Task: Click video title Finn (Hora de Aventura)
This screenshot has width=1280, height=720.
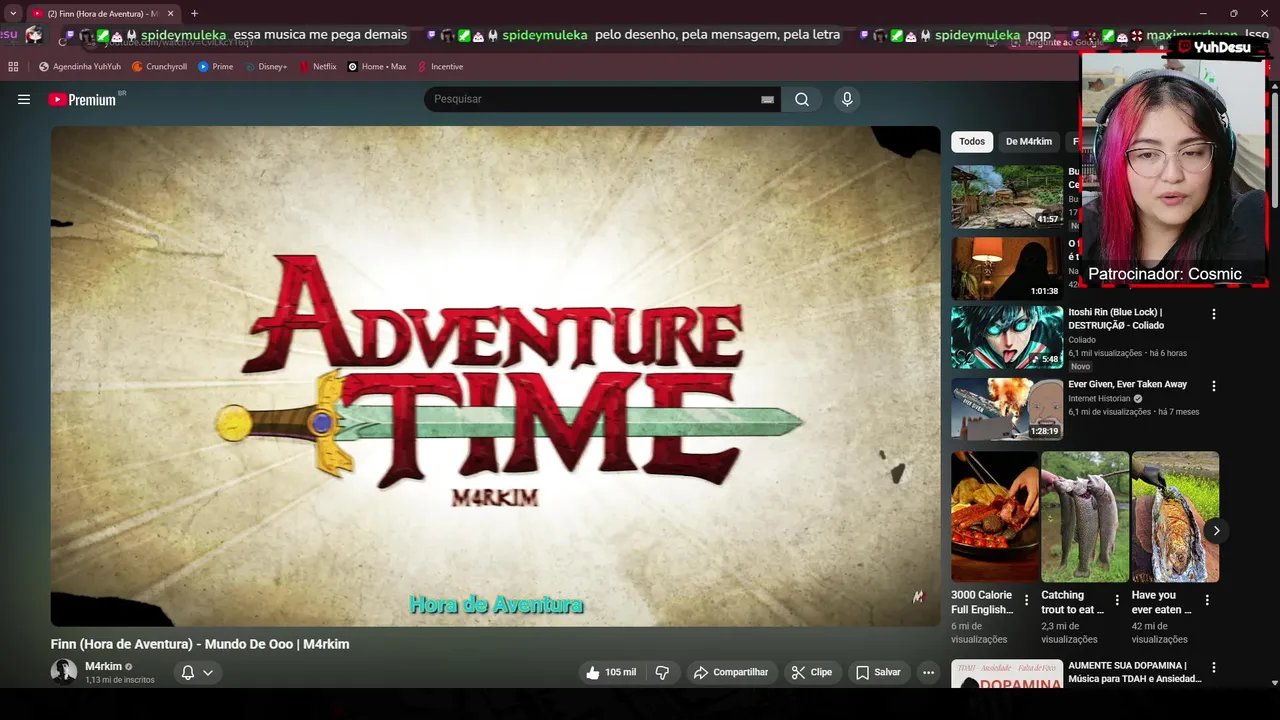Action: [200, 644]
